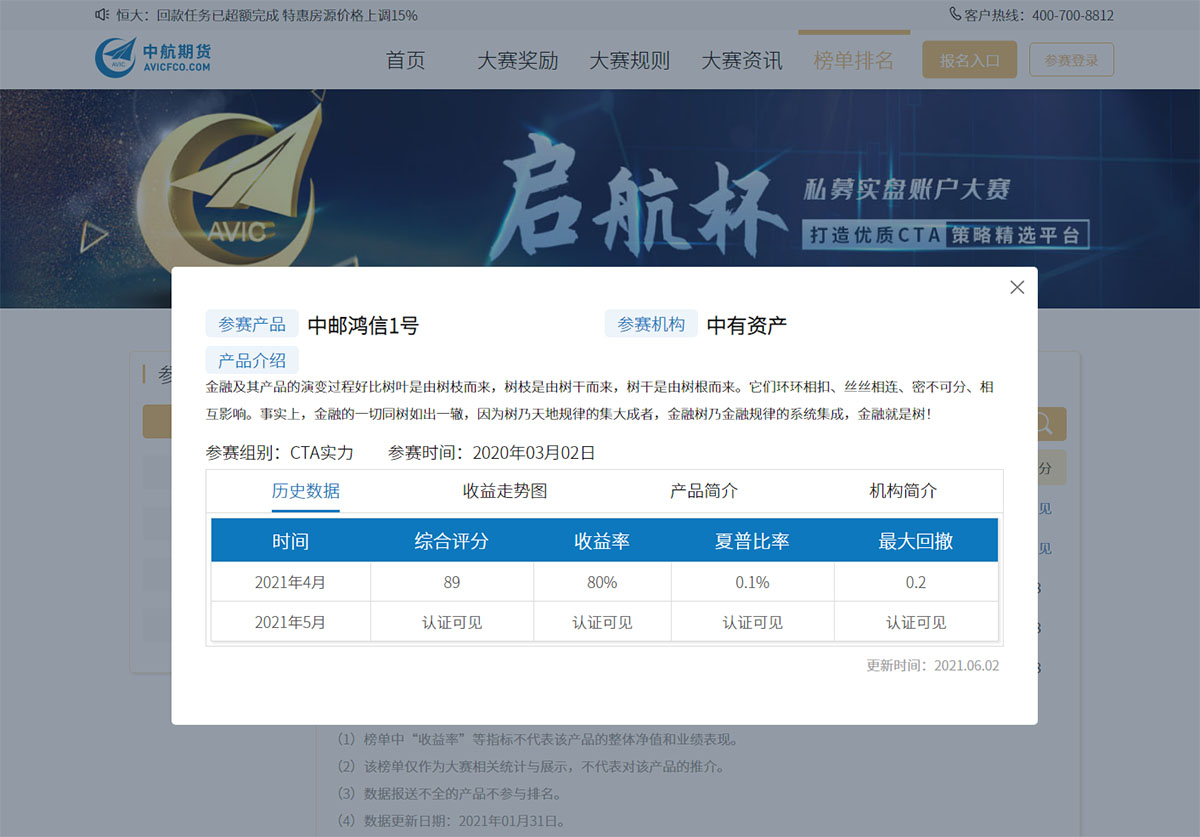
Task: Click the 收益率 column header
Action: pyautogui.click(x=602, y=541)
